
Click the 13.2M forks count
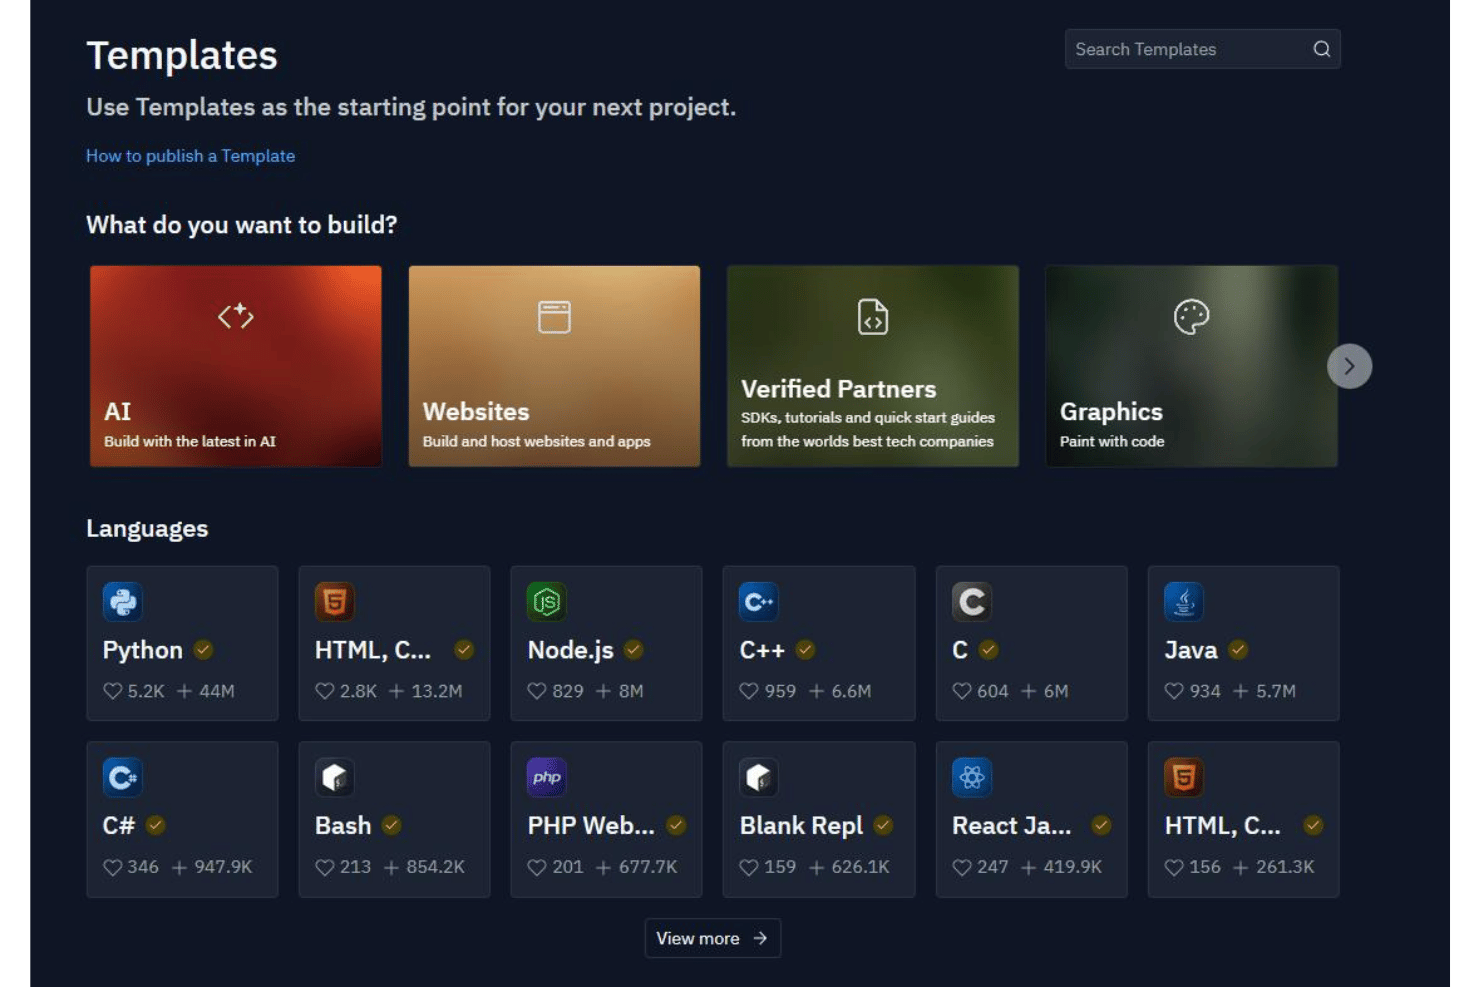coord(437,691)
